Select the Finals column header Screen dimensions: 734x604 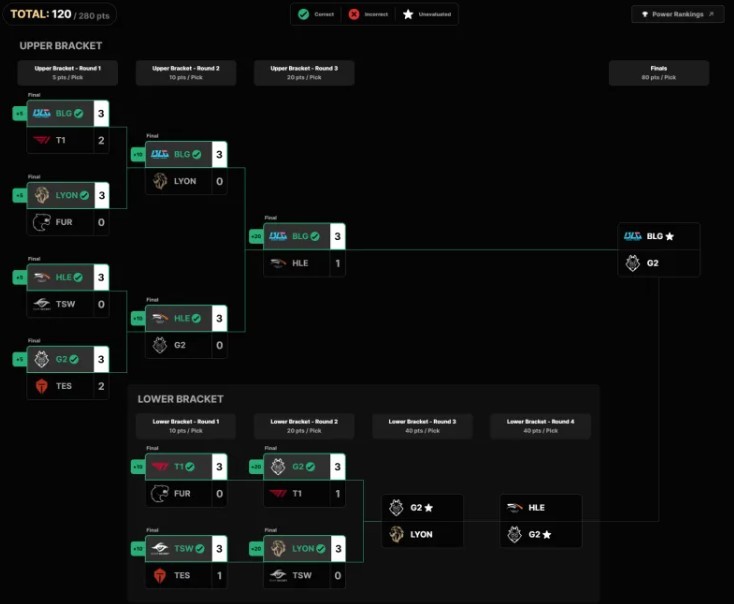(x=659, y=73)
